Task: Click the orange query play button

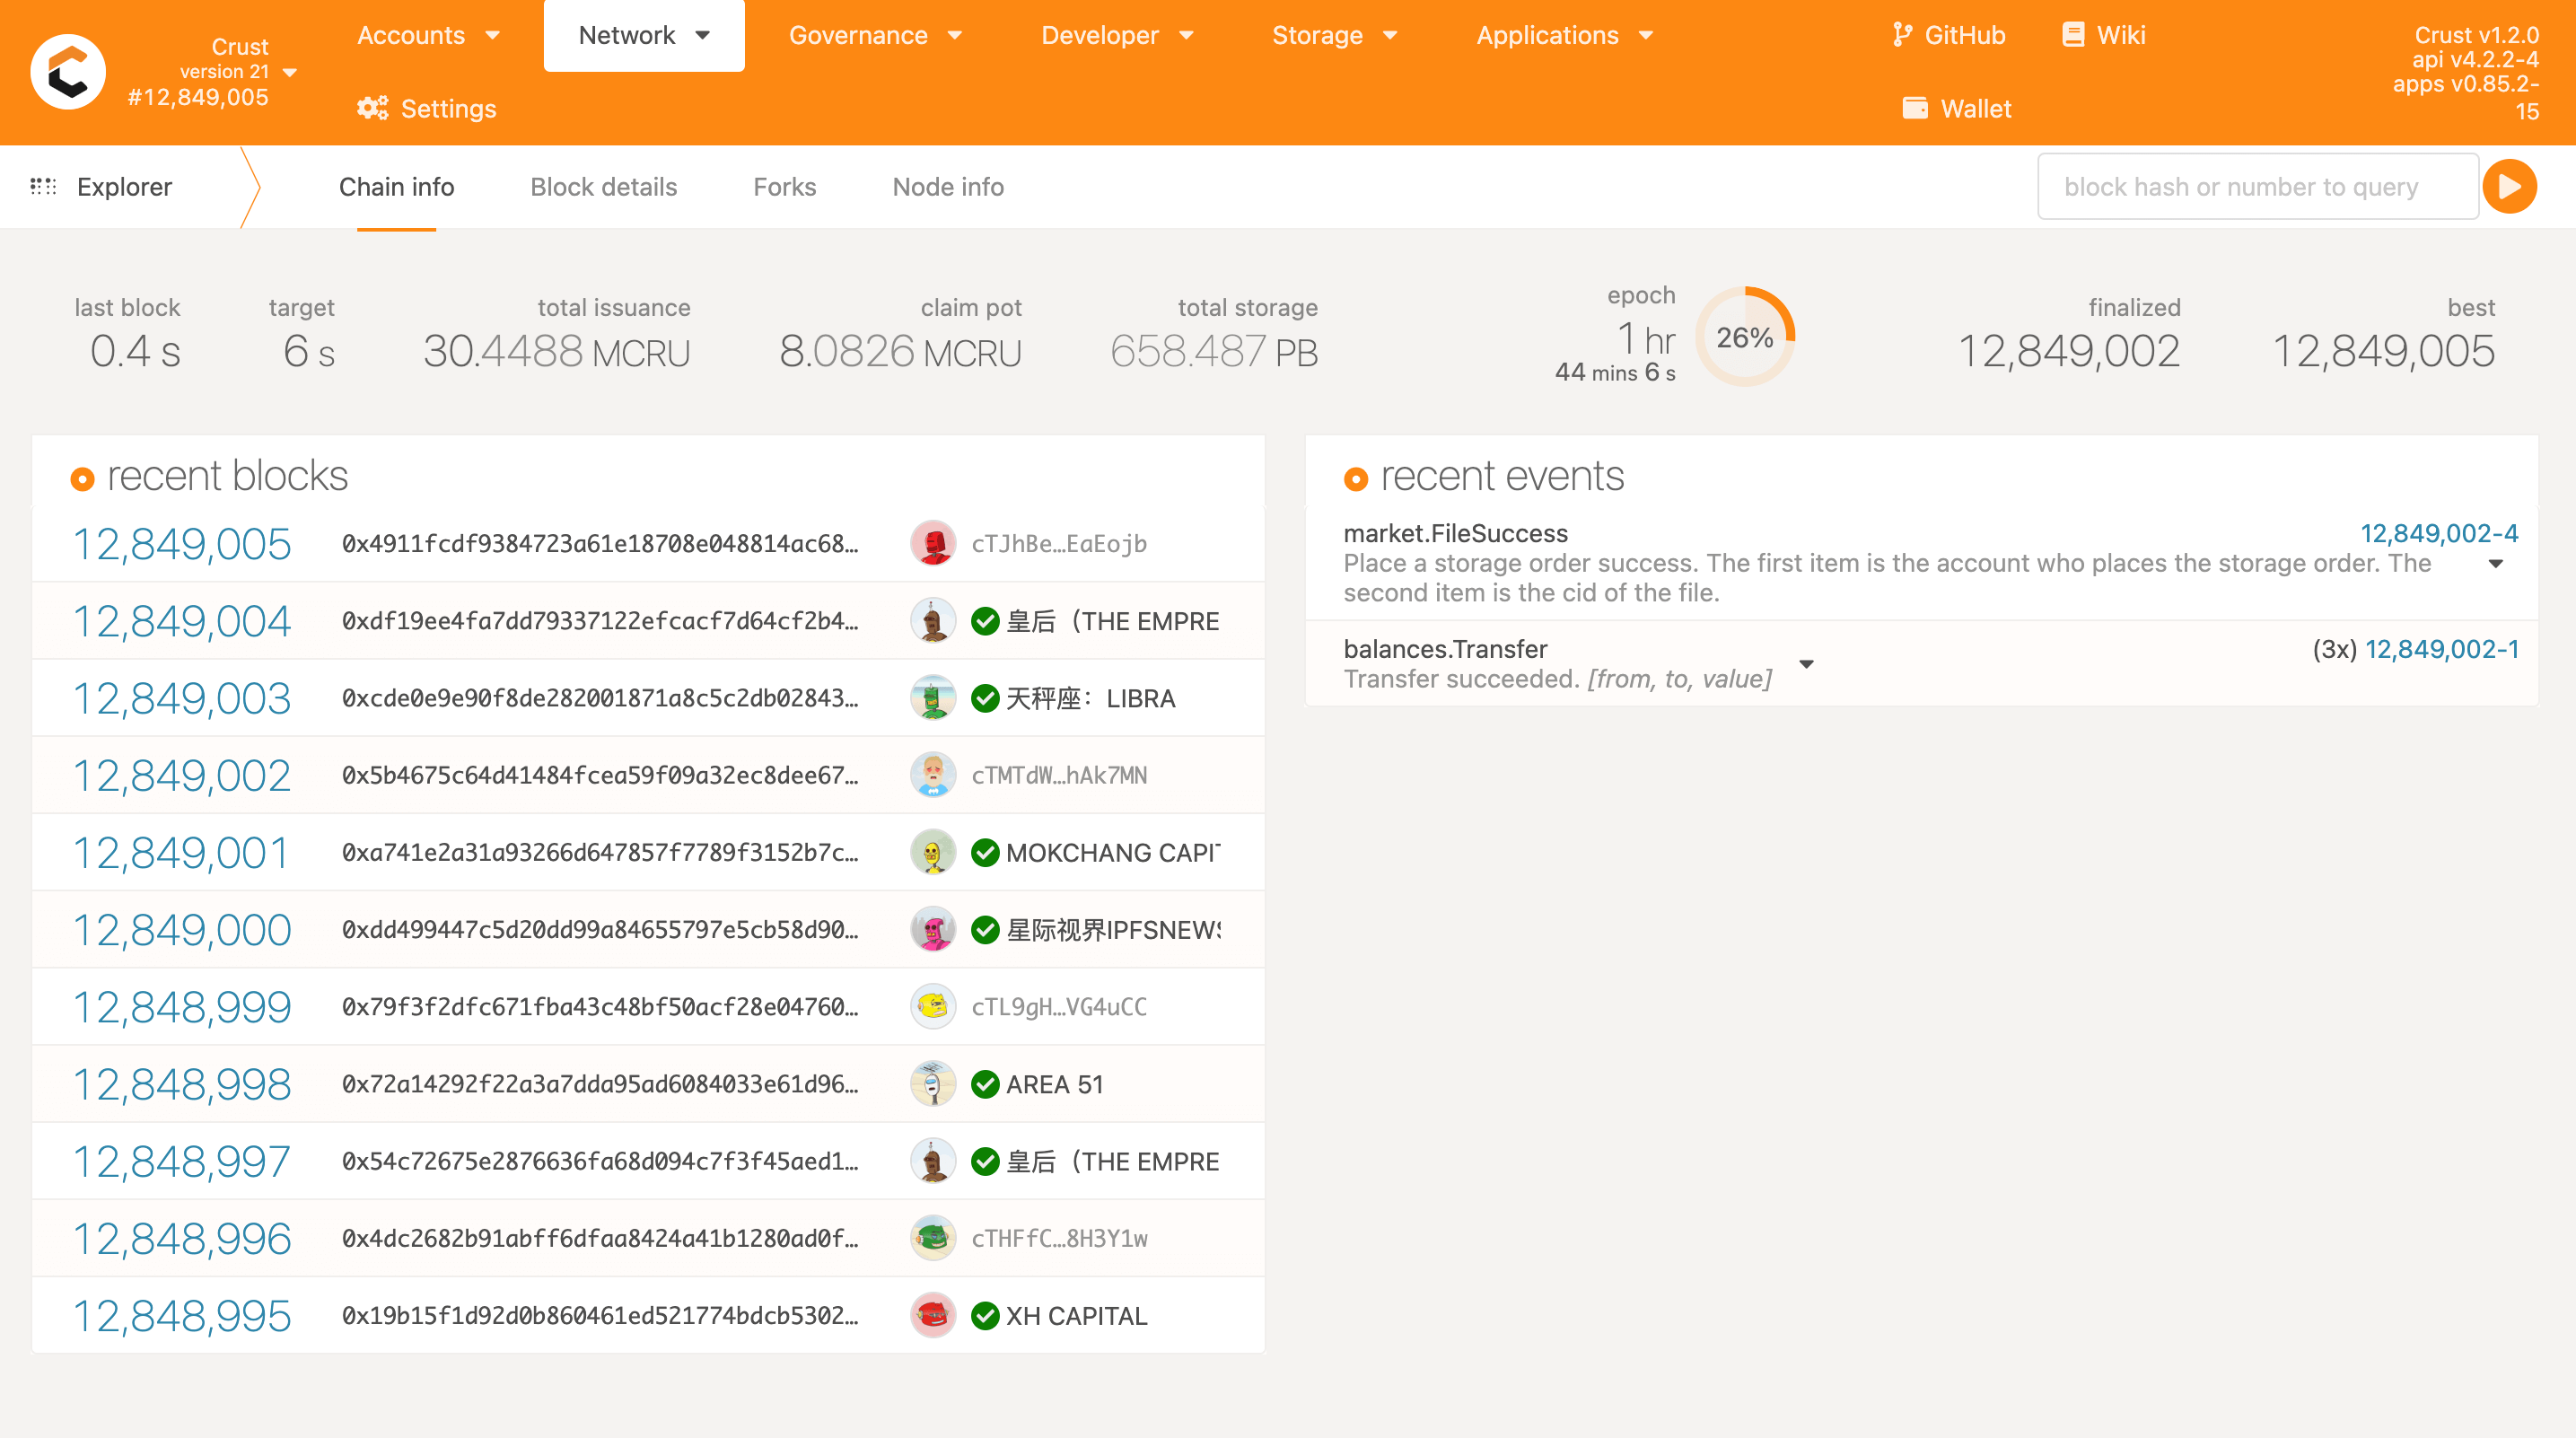Action: click(2510, 187)
